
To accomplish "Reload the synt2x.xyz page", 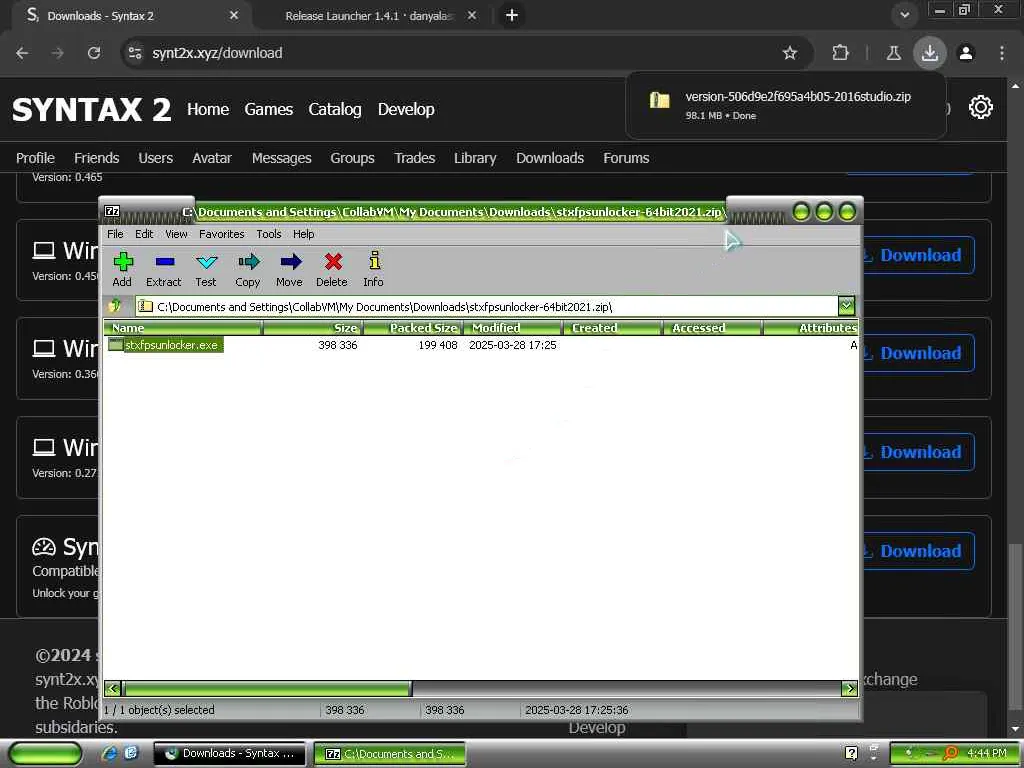I will [x=94, y=53].
